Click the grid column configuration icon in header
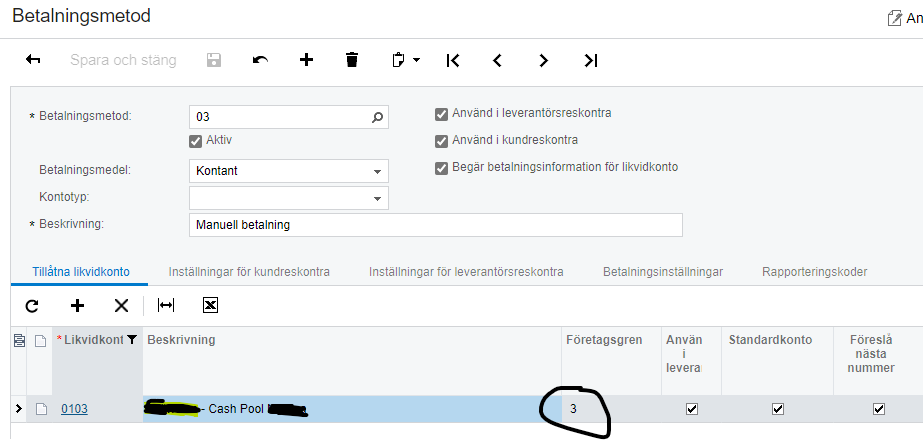923x441 pixels. [x=19, y=340]
